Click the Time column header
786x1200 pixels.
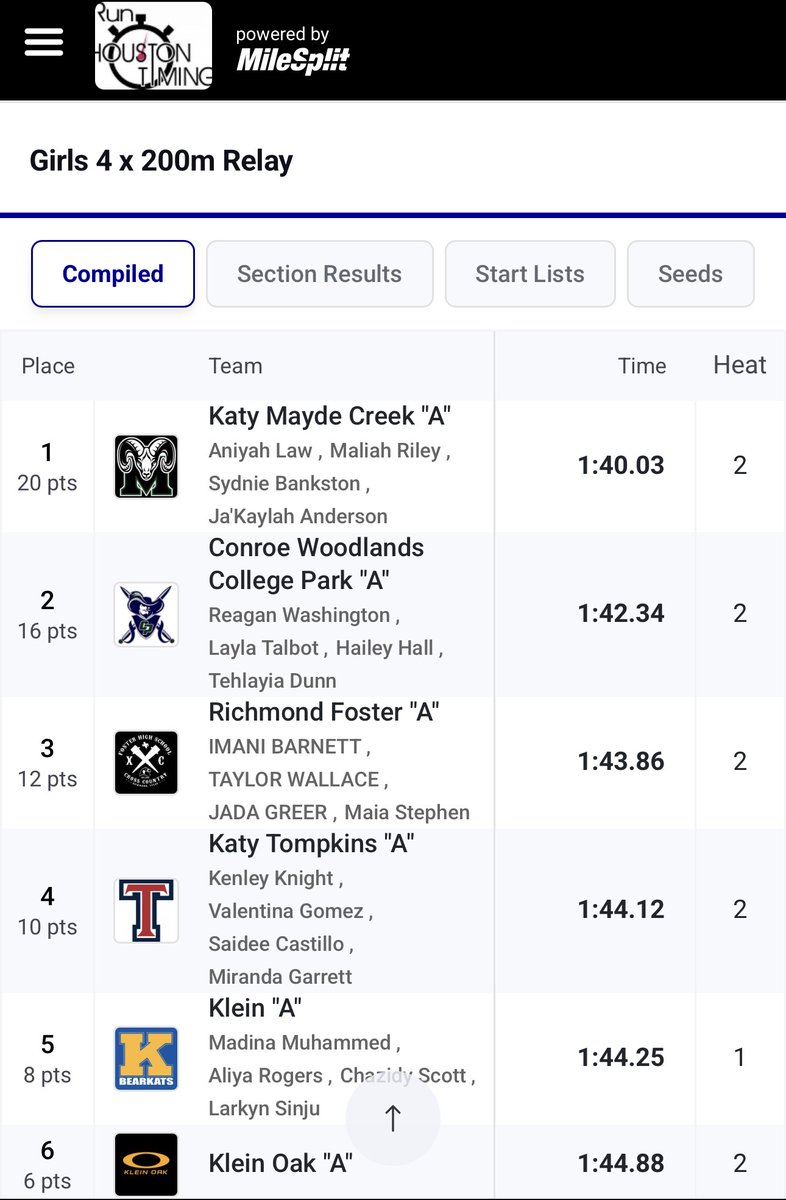pos(642,366)
